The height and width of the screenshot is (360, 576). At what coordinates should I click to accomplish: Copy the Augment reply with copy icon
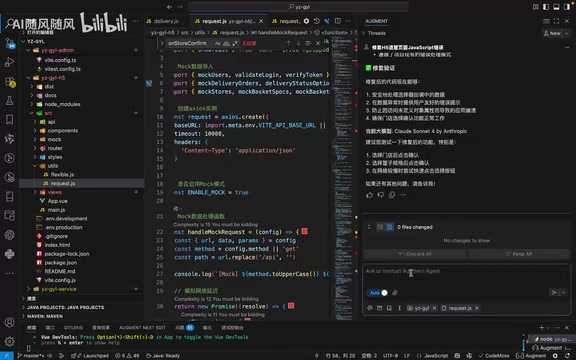click(392, 195)
